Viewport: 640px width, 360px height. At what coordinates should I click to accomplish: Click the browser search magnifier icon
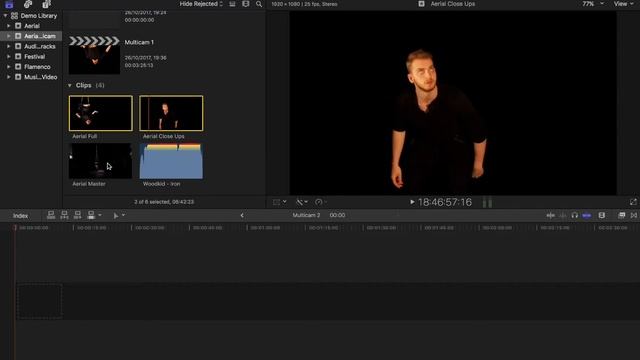coord(259,4)
